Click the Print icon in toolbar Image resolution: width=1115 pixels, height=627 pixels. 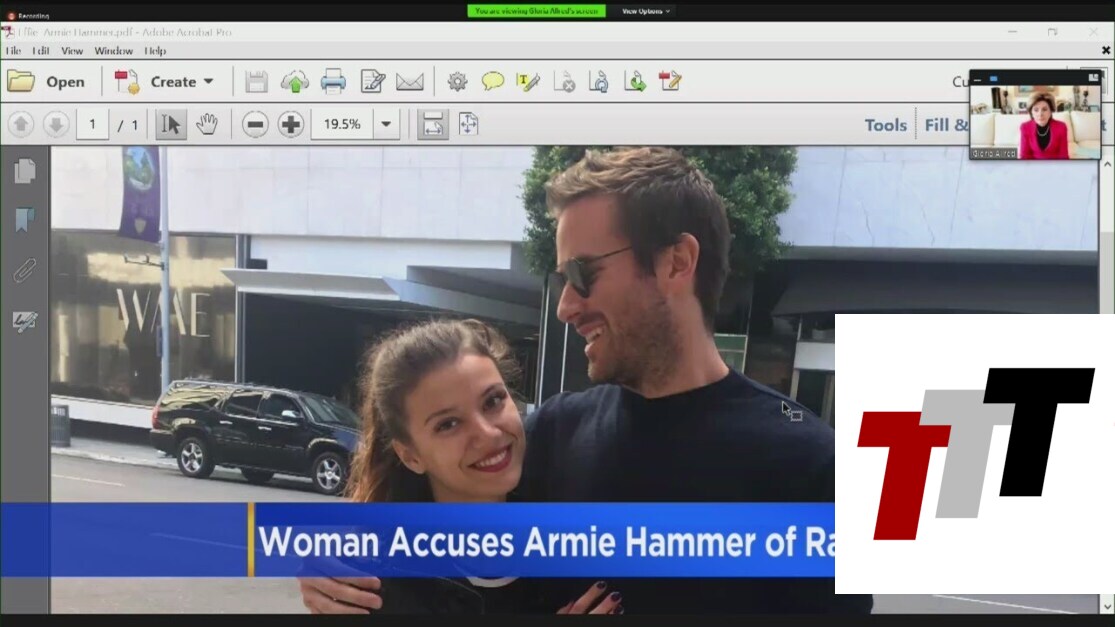(x=333, y=81)
